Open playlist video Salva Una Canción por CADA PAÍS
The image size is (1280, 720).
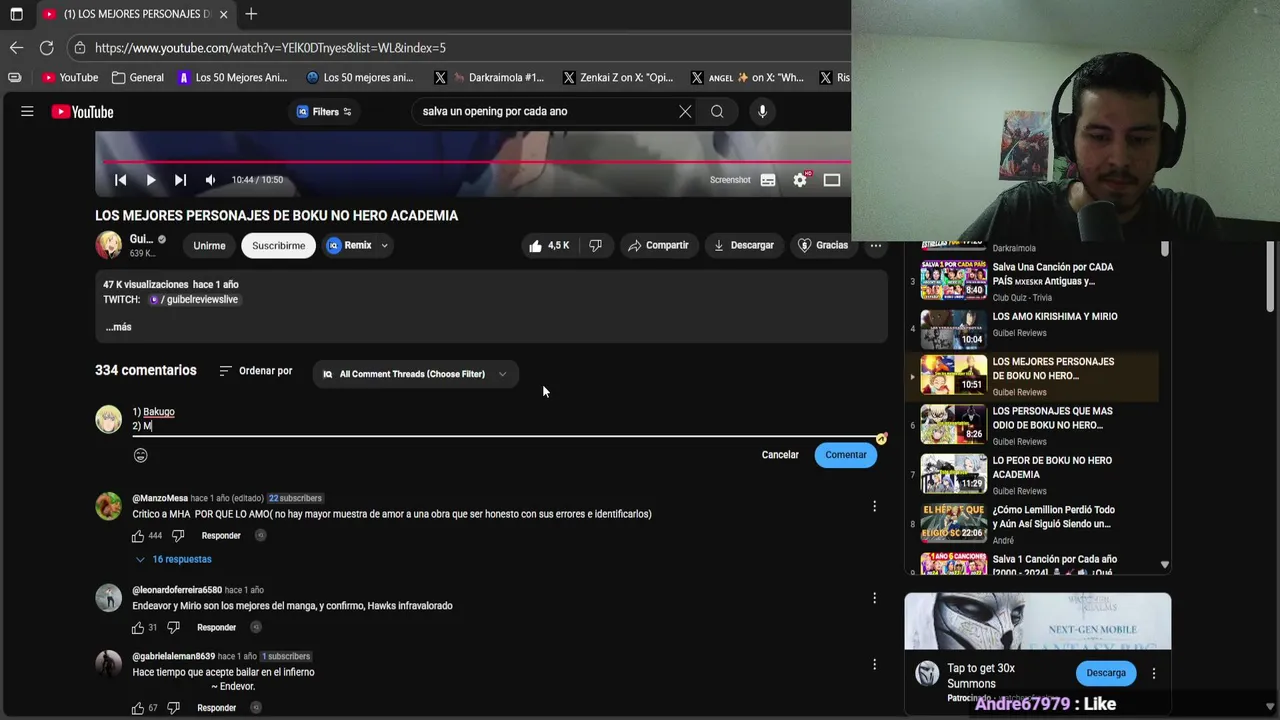(x=1033, y=280)
